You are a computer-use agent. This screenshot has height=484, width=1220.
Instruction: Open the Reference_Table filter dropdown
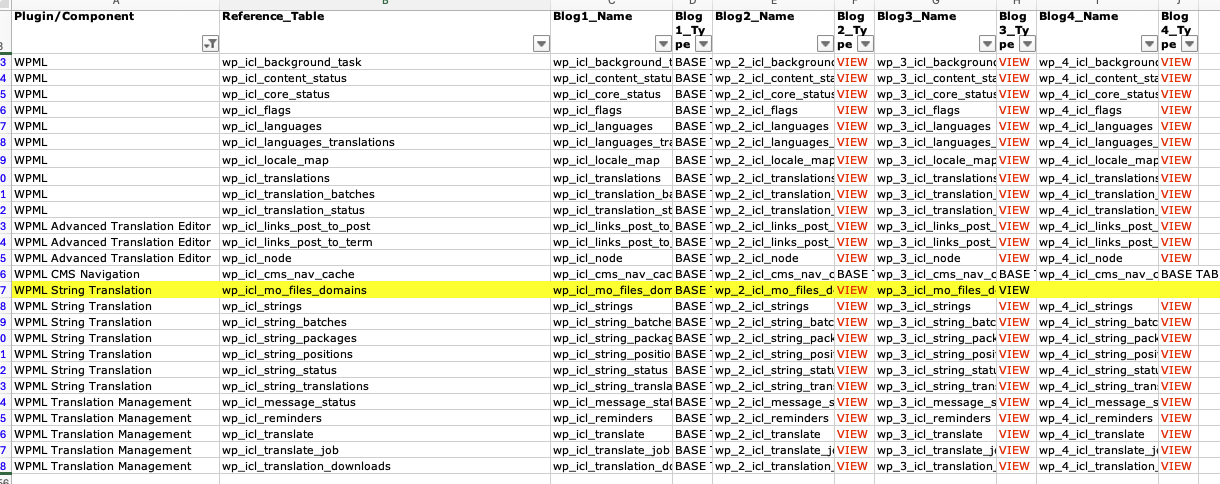click(541, 44)
